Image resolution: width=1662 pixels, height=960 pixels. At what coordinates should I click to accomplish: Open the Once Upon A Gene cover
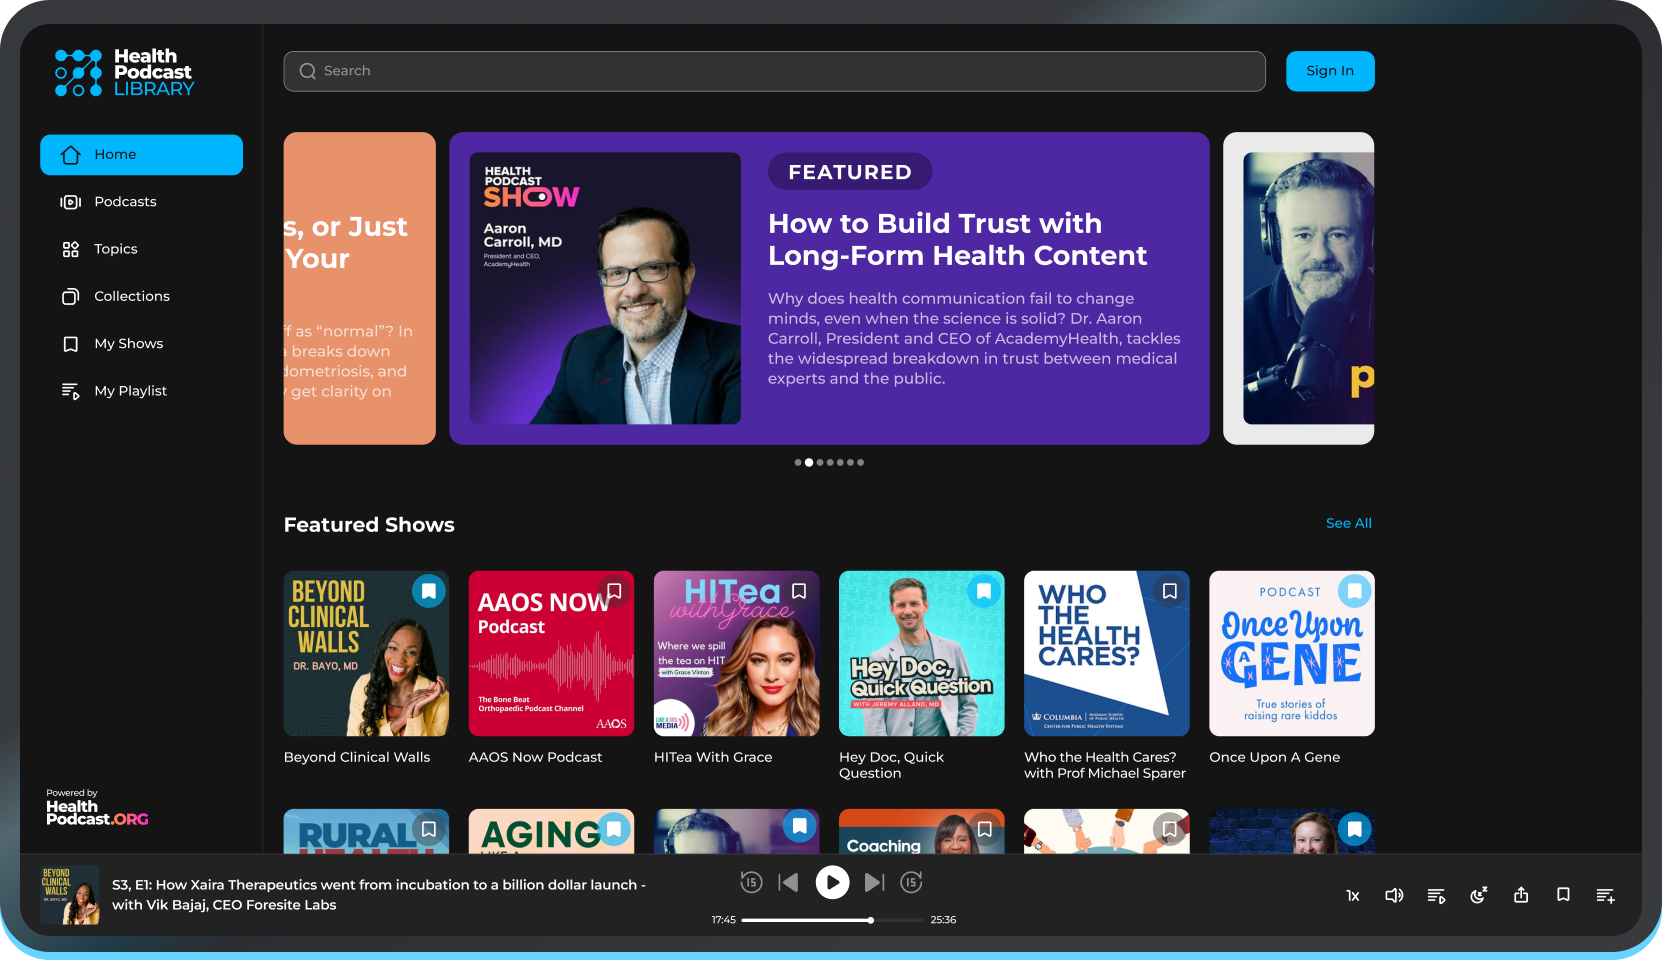pyautogui.click(x=1292, y=654)
